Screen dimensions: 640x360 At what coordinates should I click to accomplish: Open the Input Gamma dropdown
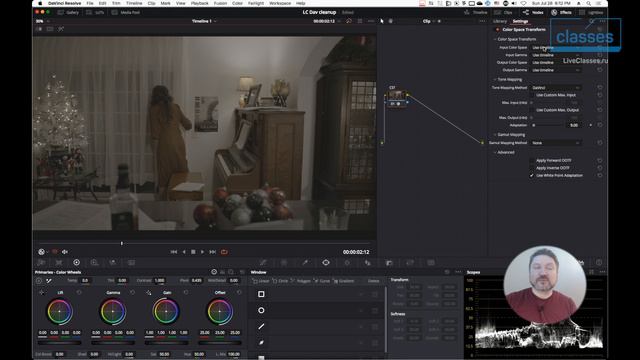coord(556,55)
